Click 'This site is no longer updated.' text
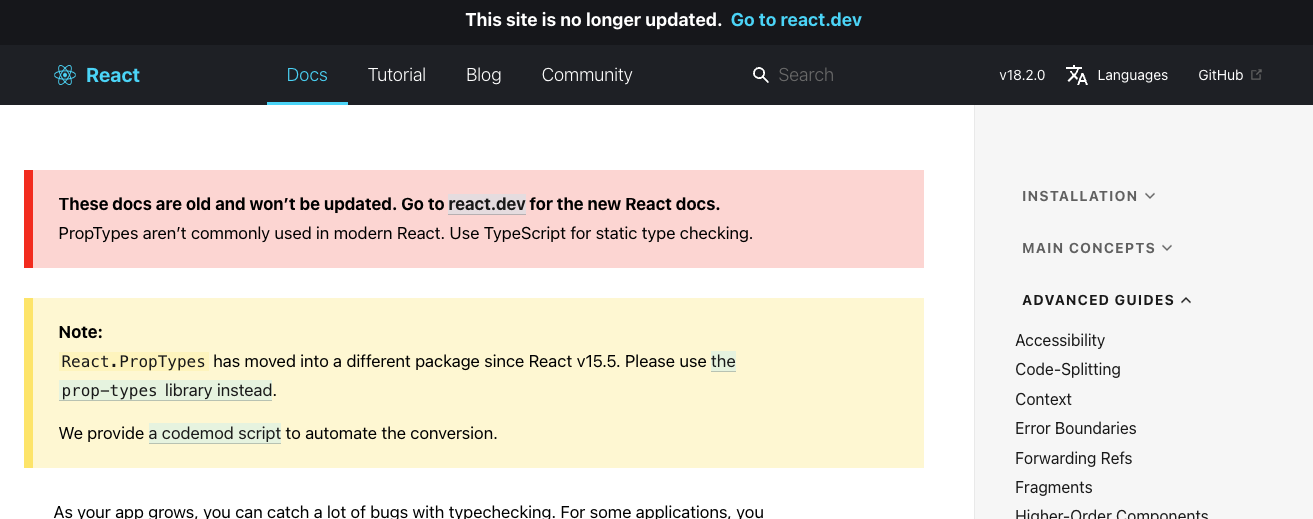 pyautogui.click(x=593, y=20)
